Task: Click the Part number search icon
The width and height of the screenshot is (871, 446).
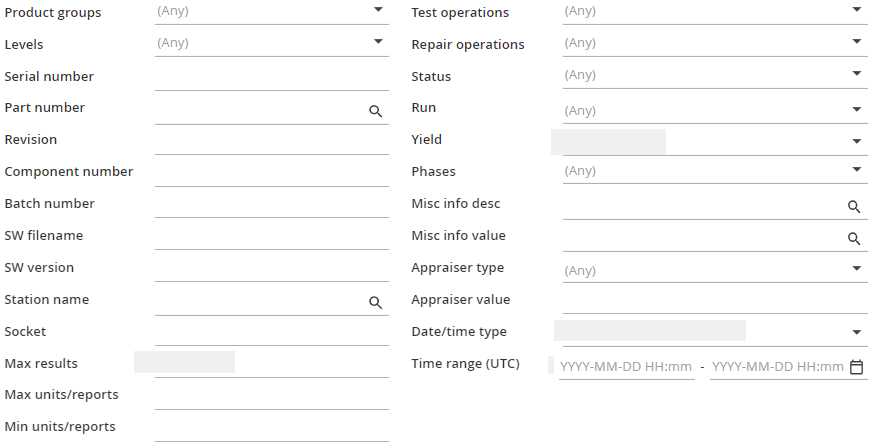Action: (376, 111)
